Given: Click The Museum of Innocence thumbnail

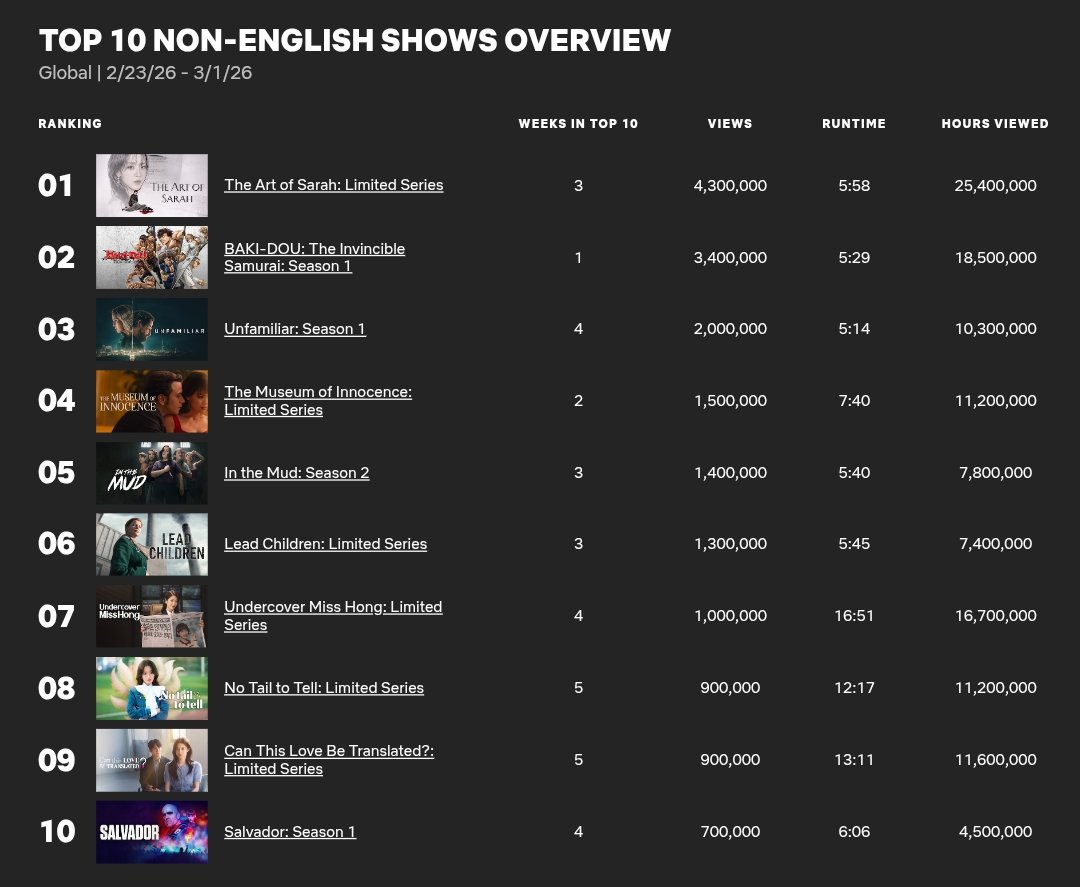Looking at the screenshot, I should [152, 401].
